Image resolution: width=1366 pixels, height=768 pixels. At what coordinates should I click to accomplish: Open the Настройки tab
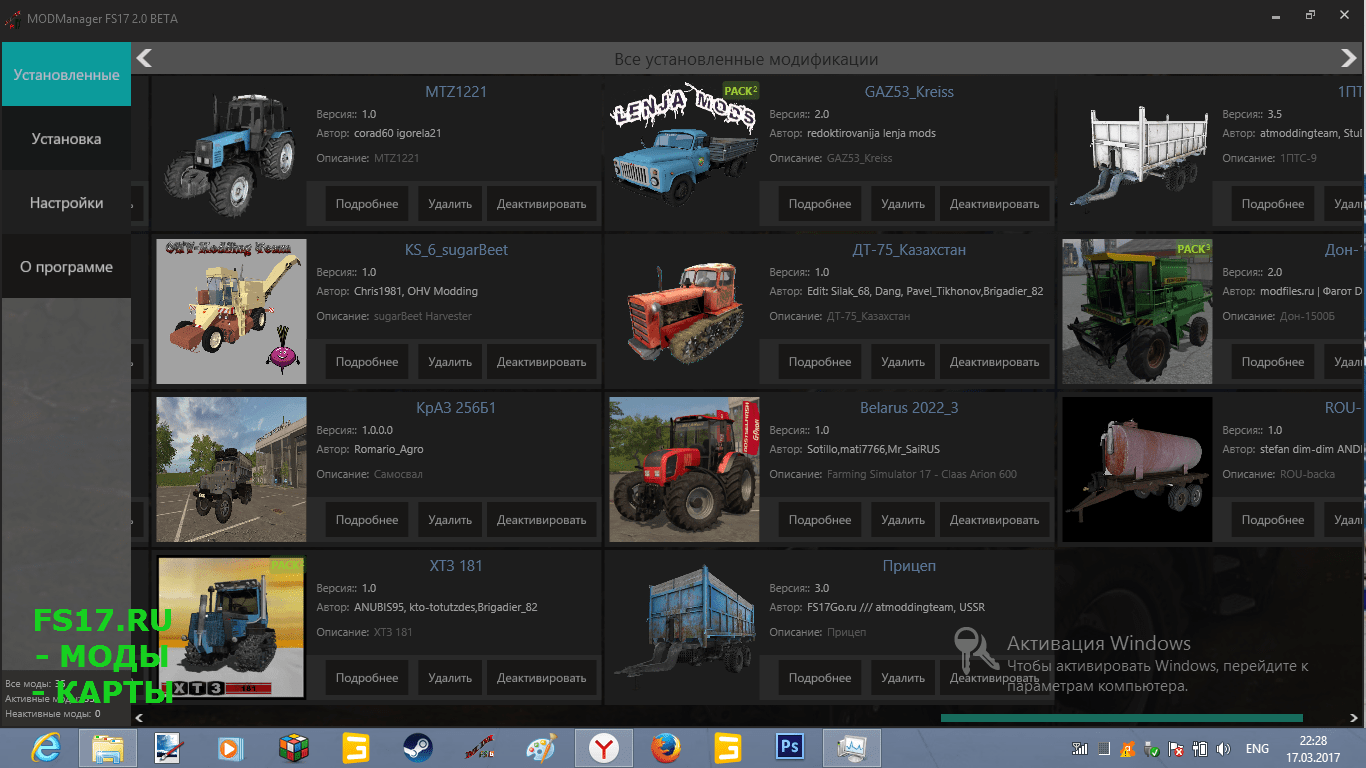(66, 203)
